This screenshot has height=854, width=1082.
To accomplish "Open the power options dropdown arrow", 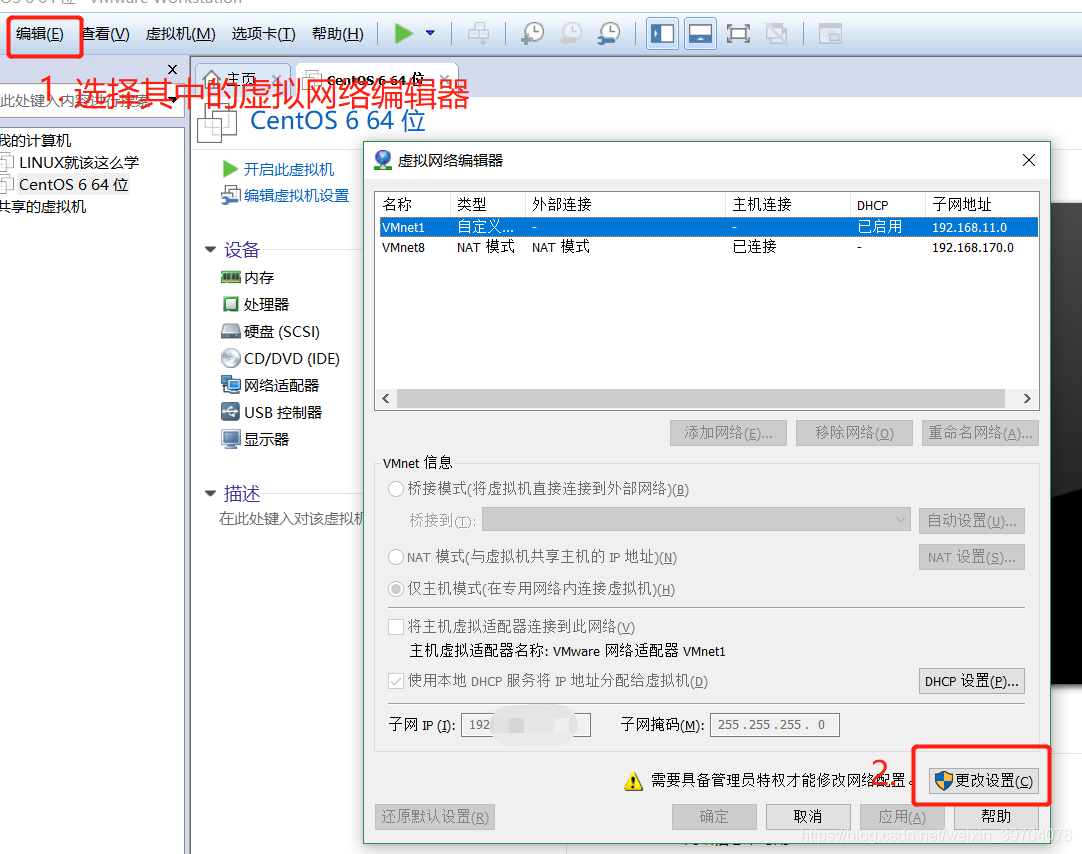I will pyautogui.click(x=431, y=33).
